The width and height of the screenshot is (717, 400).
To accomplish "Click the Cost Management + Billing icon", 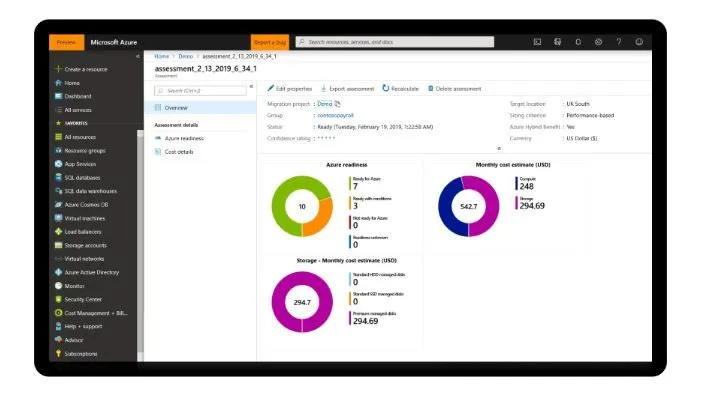I will pos(58,313).
